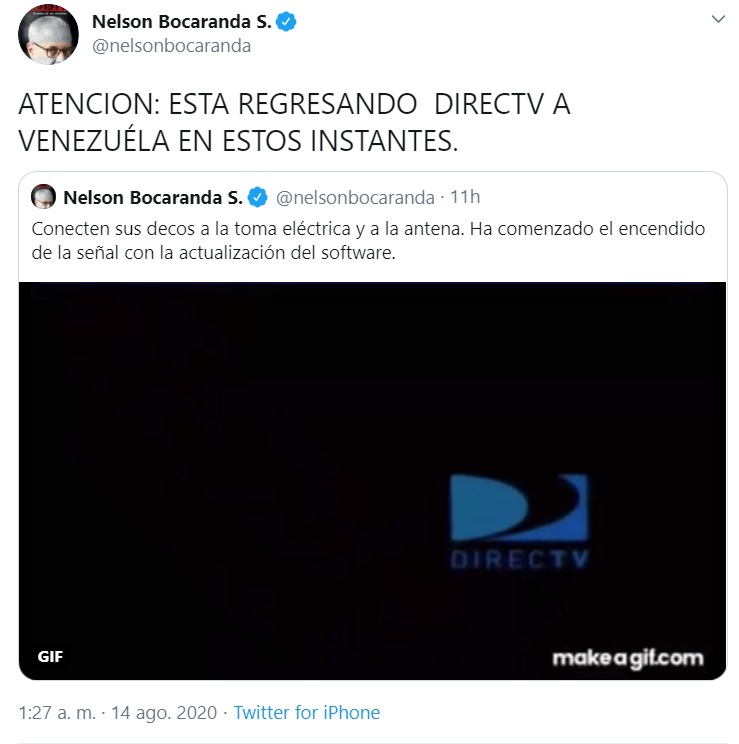Click the ATENCION: ESTA REGRESANDO DIRECTV tweet text
Viewport: 739px width, 744px height.
click(x=294, y=122)
